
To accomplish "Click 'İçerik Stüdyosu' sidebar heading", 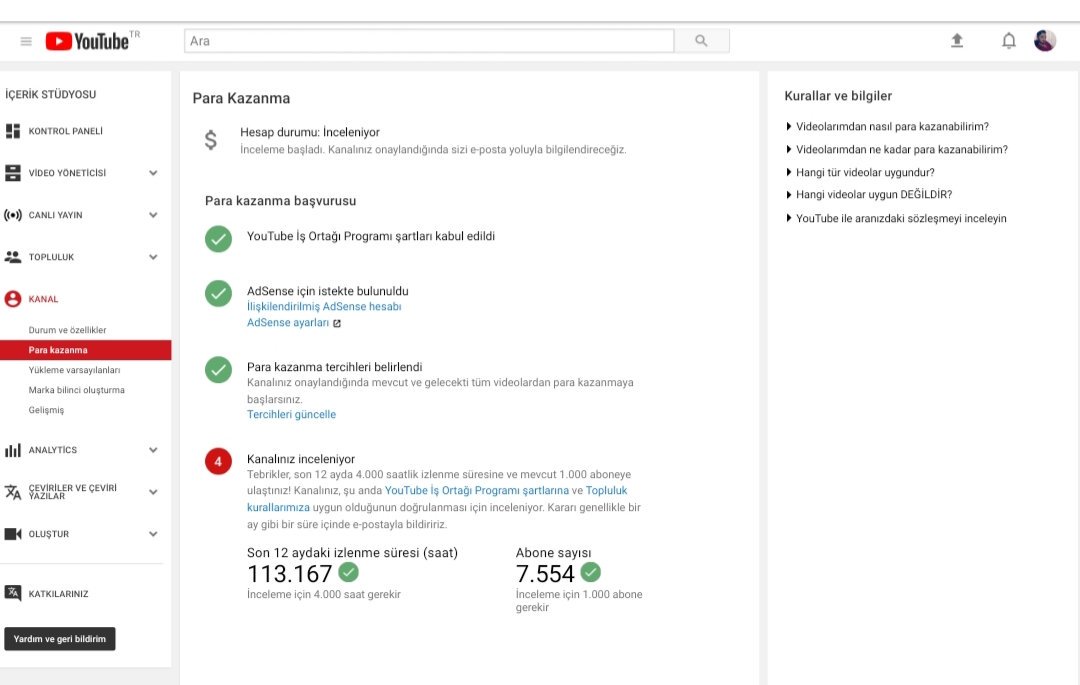I will [50, 94].
